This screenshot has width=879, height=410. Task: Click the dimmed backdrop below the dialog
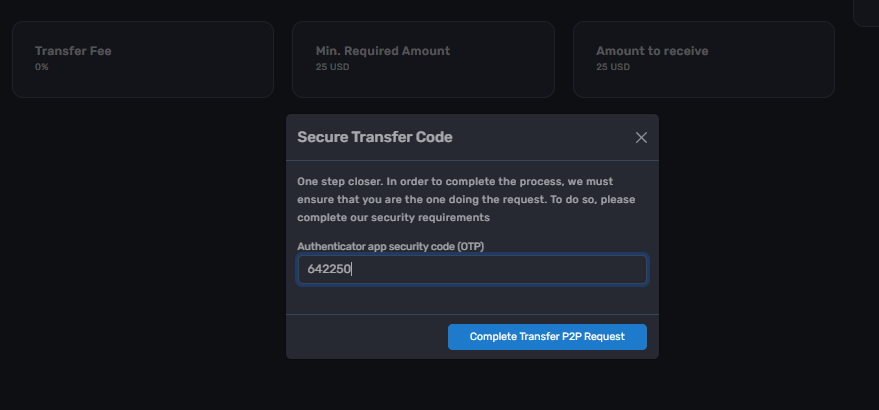(x=472, y=385)
